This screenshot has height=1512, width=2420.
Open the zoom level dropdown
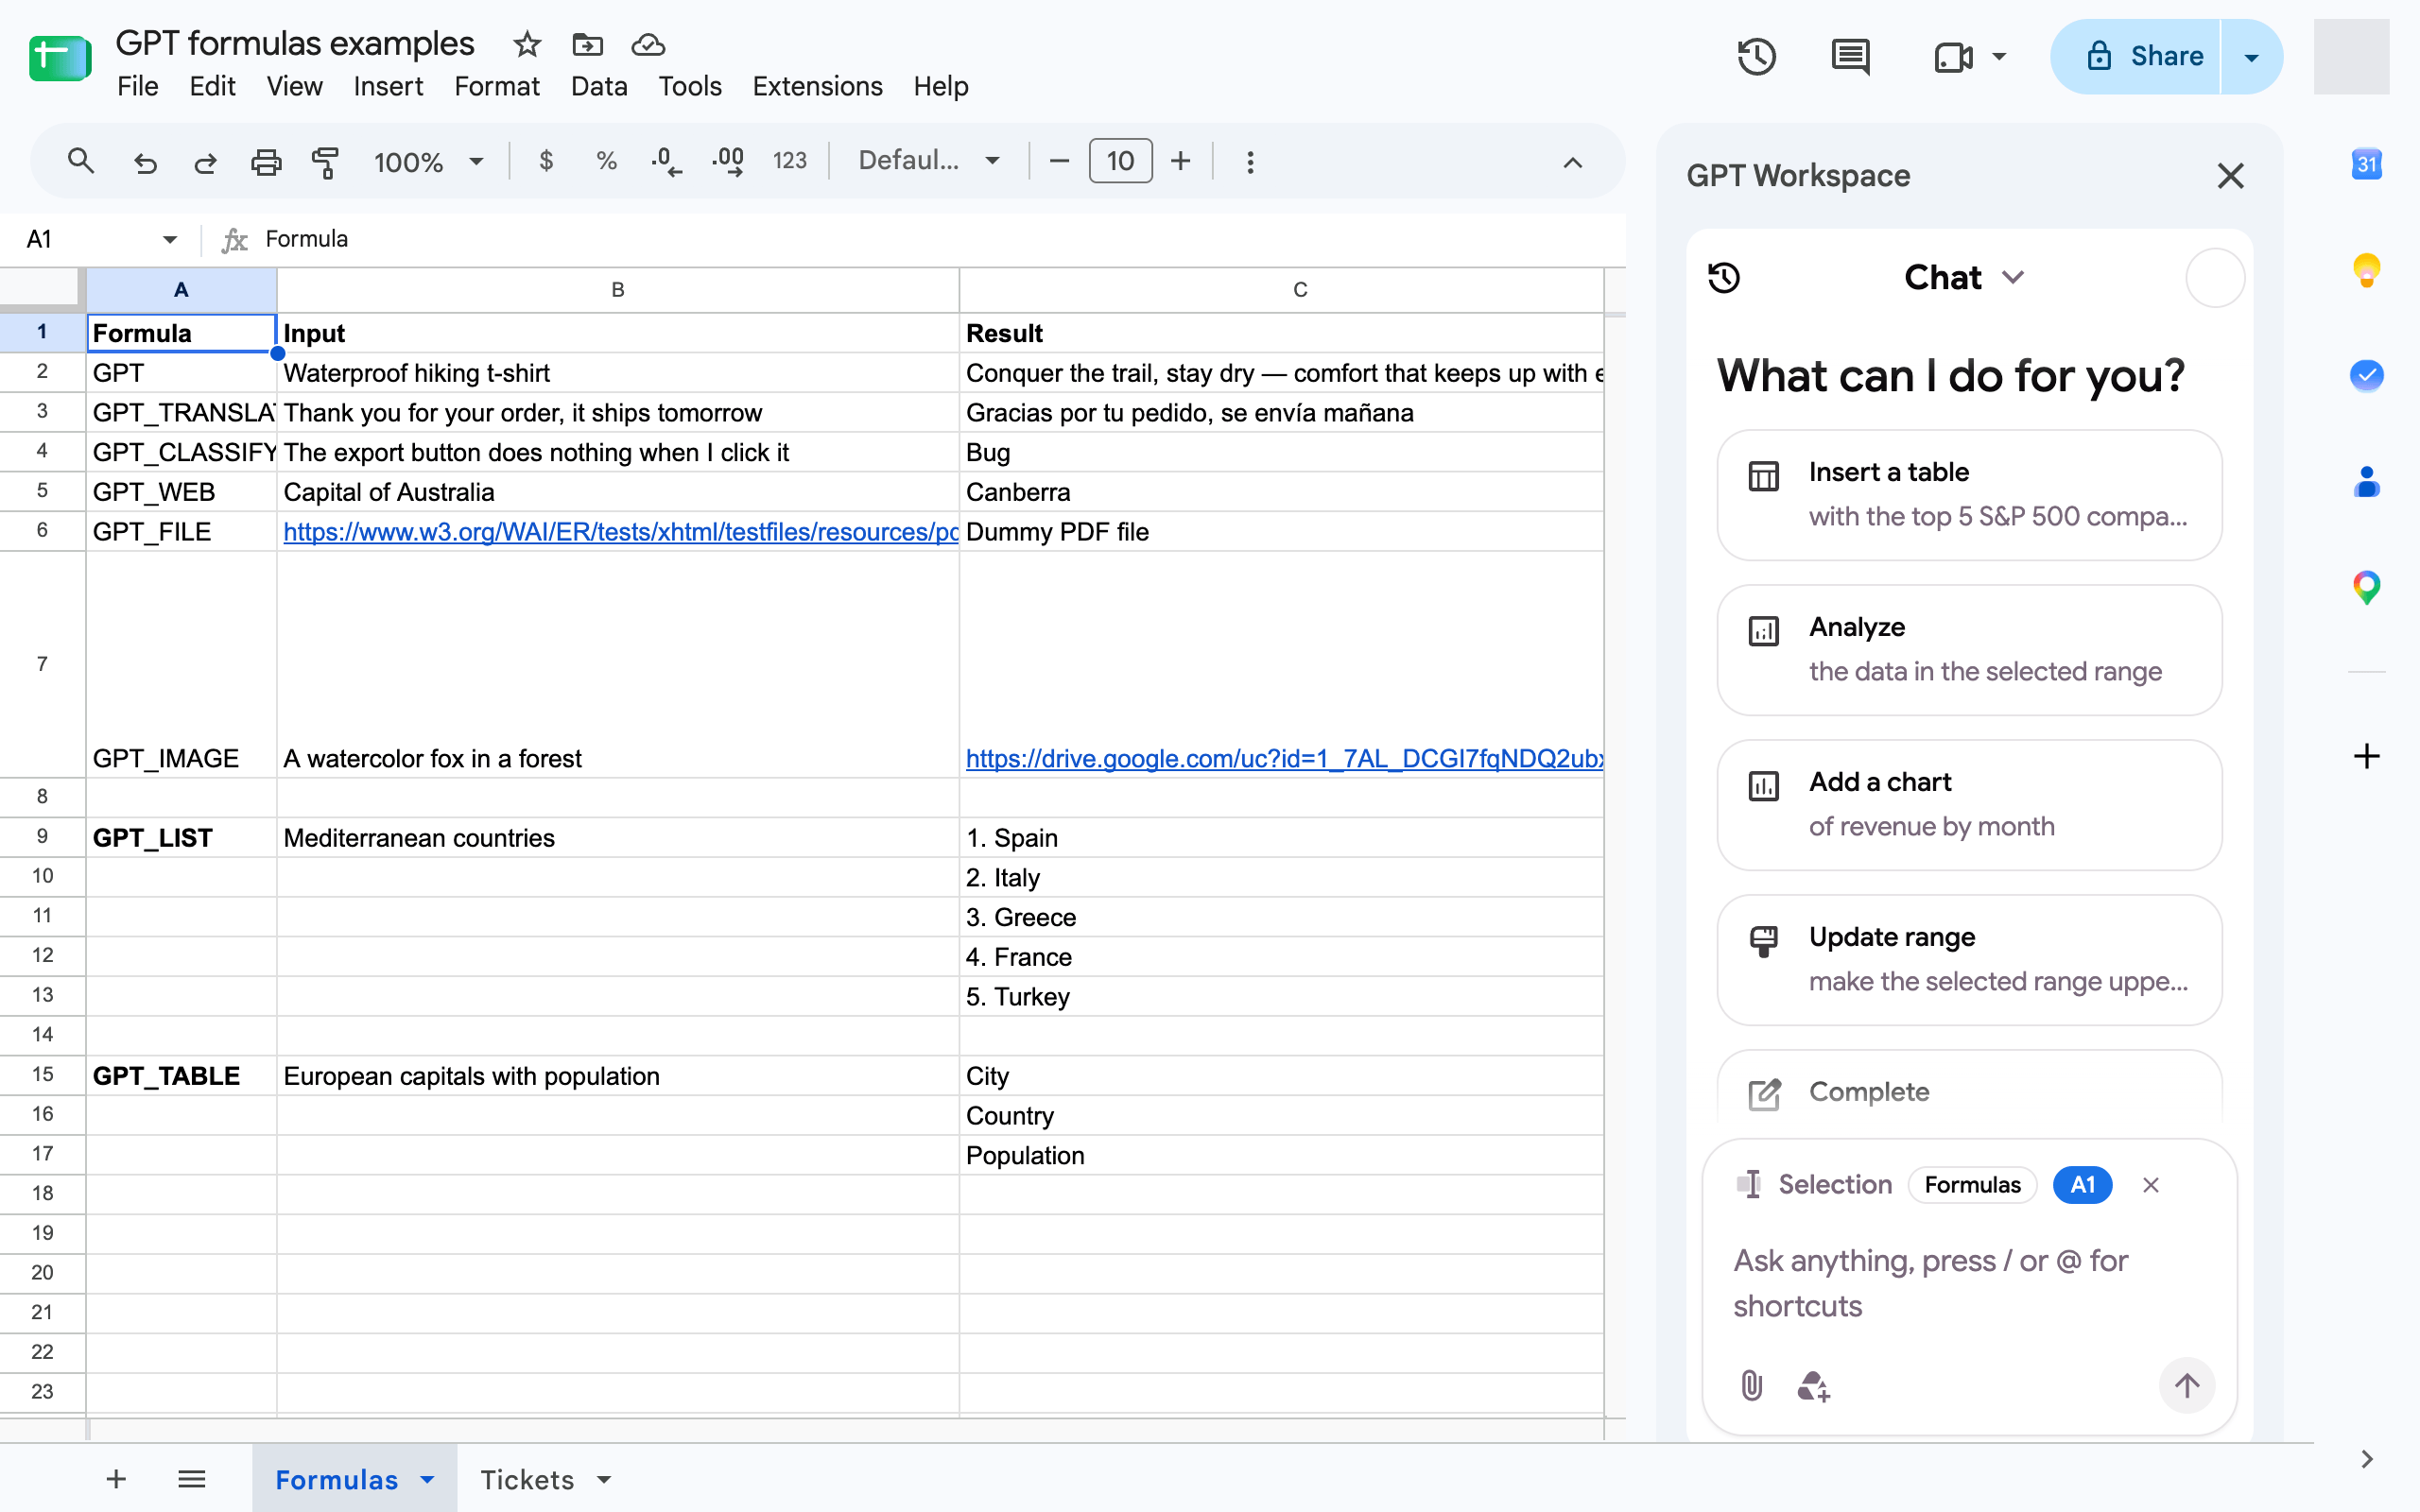coord(428,161)
